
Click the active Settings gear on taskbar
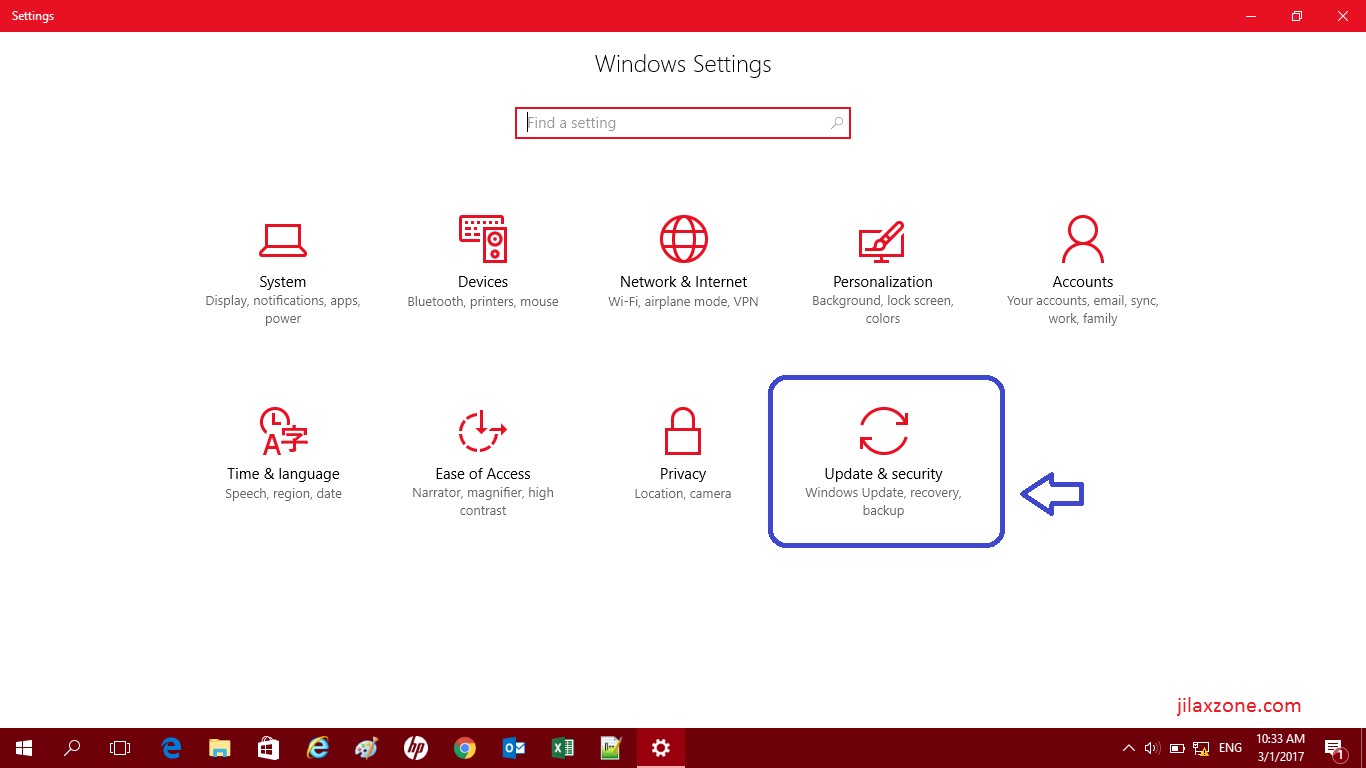point(660,748)
